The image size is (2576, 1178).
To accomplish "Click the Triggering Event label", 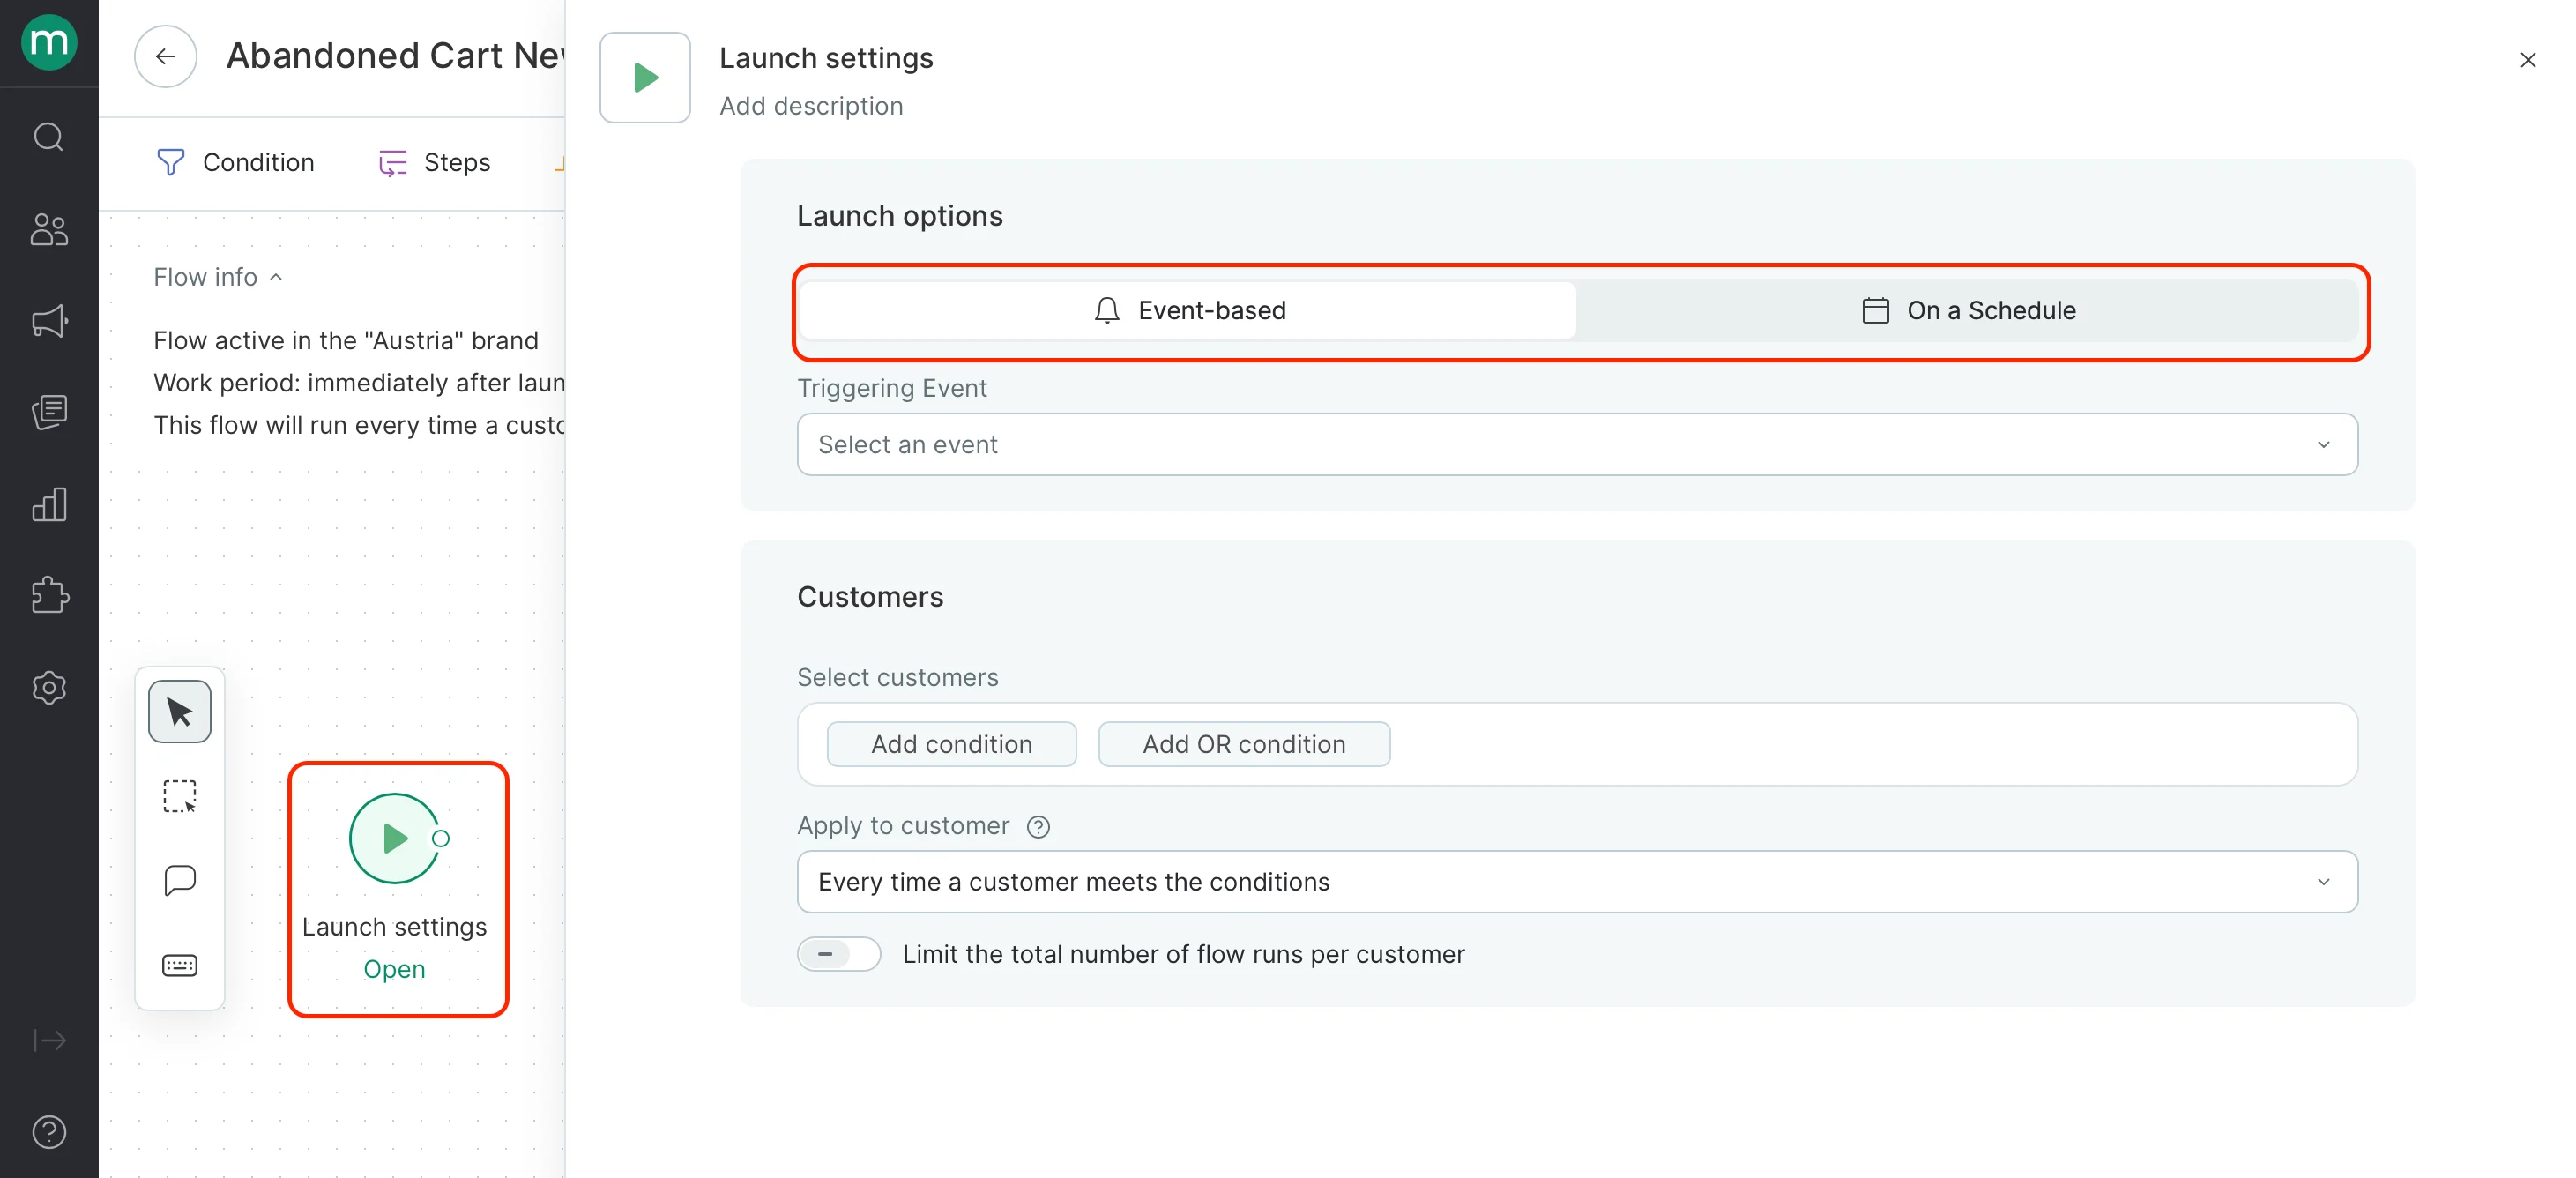I will click(x=891, y=388).
